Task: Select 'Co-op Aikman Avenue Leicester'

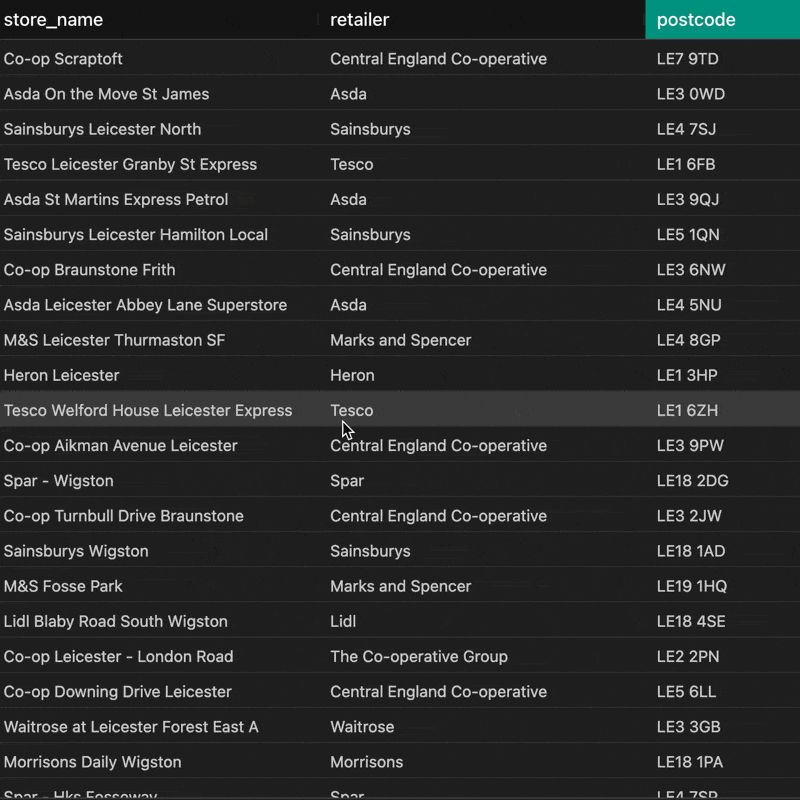Action: pos(120,446)
